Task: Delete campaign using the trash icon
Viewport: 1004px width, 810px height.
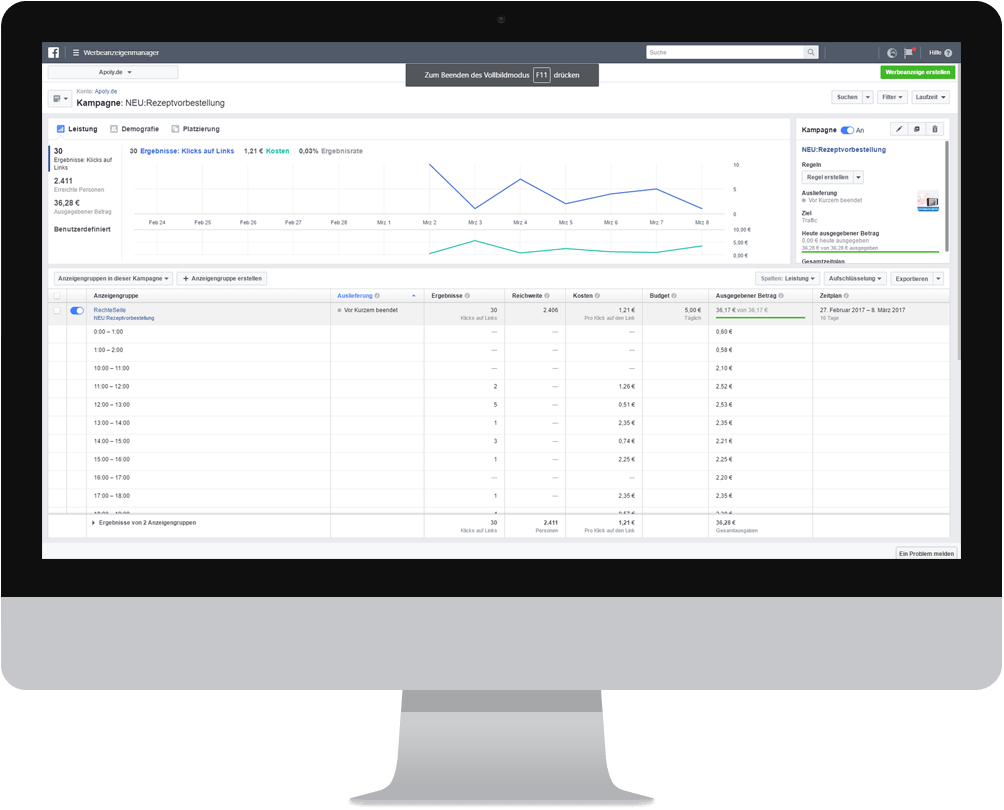Action: (934, 129)
